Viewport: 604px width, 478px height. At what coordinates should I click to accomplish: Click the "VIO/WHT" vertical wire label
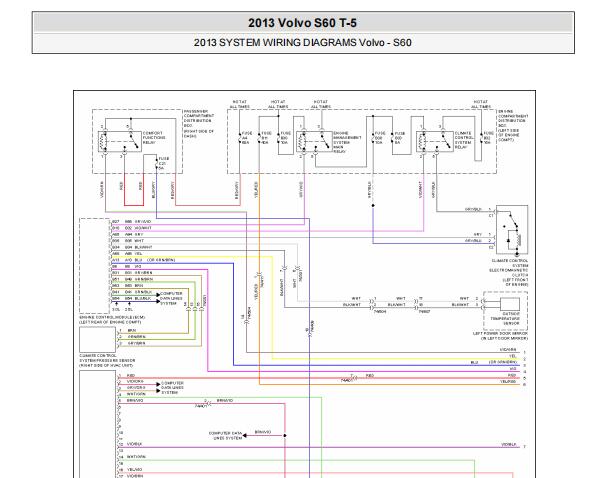tap(420, 190)
